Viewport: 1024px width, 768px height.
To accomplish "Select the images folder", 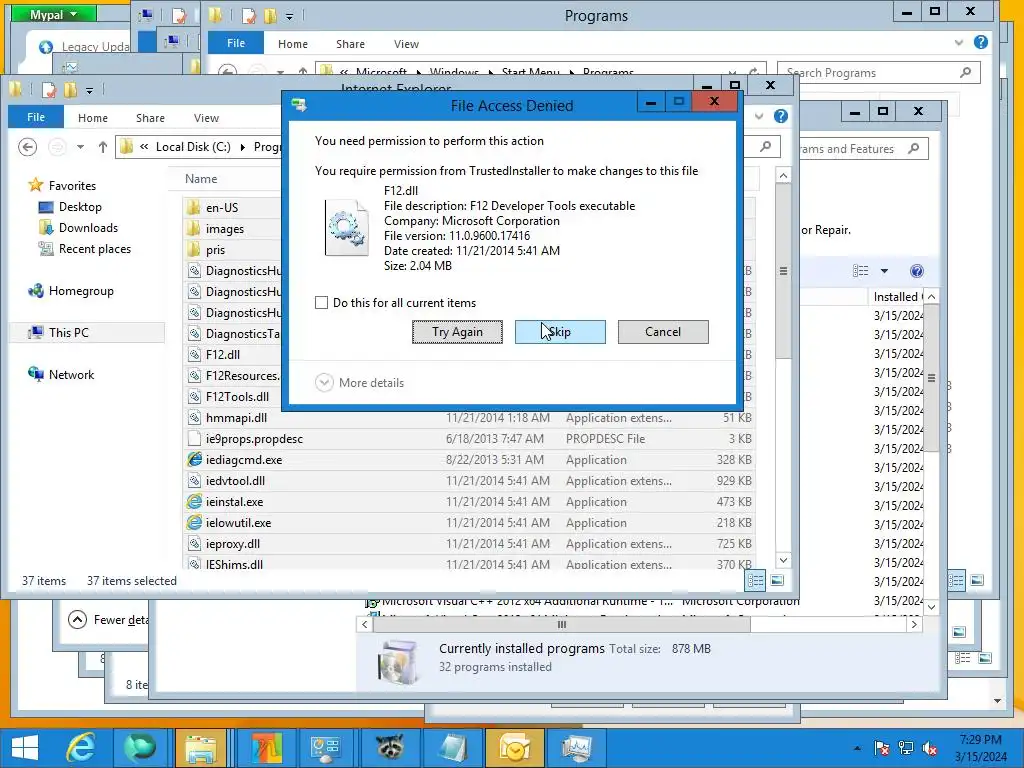I will point(225,229).
